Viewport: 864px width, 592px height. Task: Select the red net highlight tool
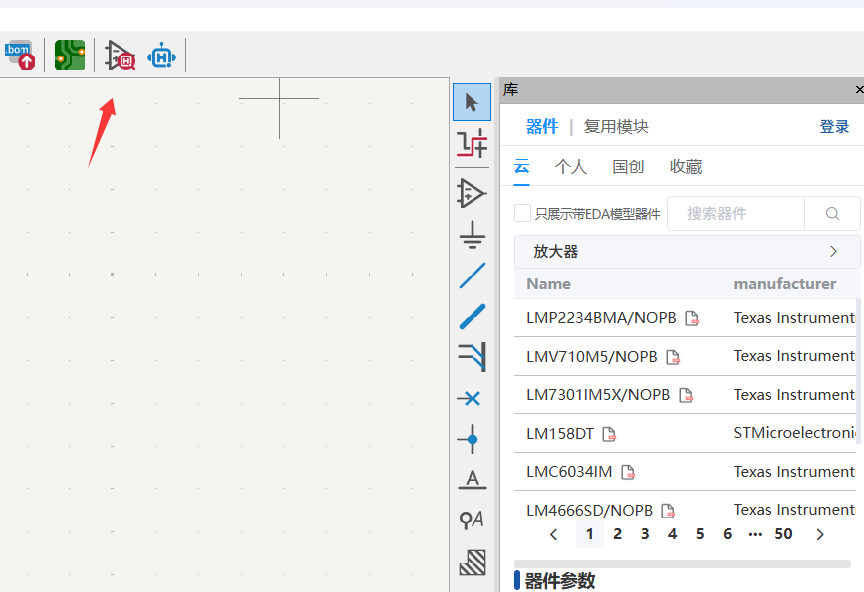[x=472, y=143]
